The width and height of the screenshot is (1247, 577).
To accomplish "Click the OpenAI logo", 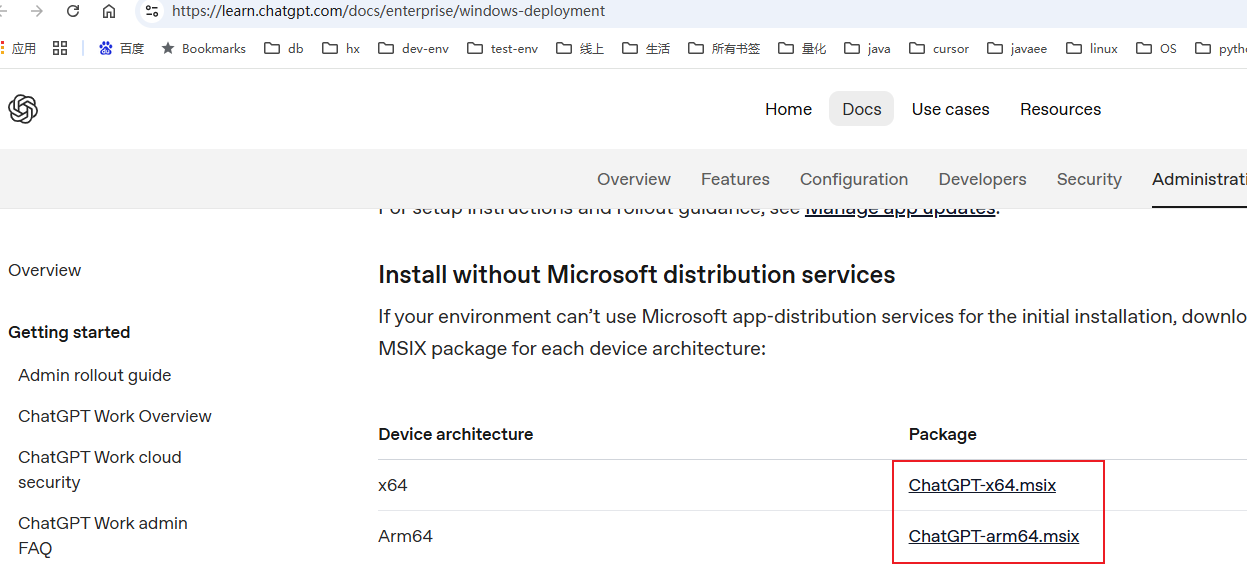I will coord(23,109).
